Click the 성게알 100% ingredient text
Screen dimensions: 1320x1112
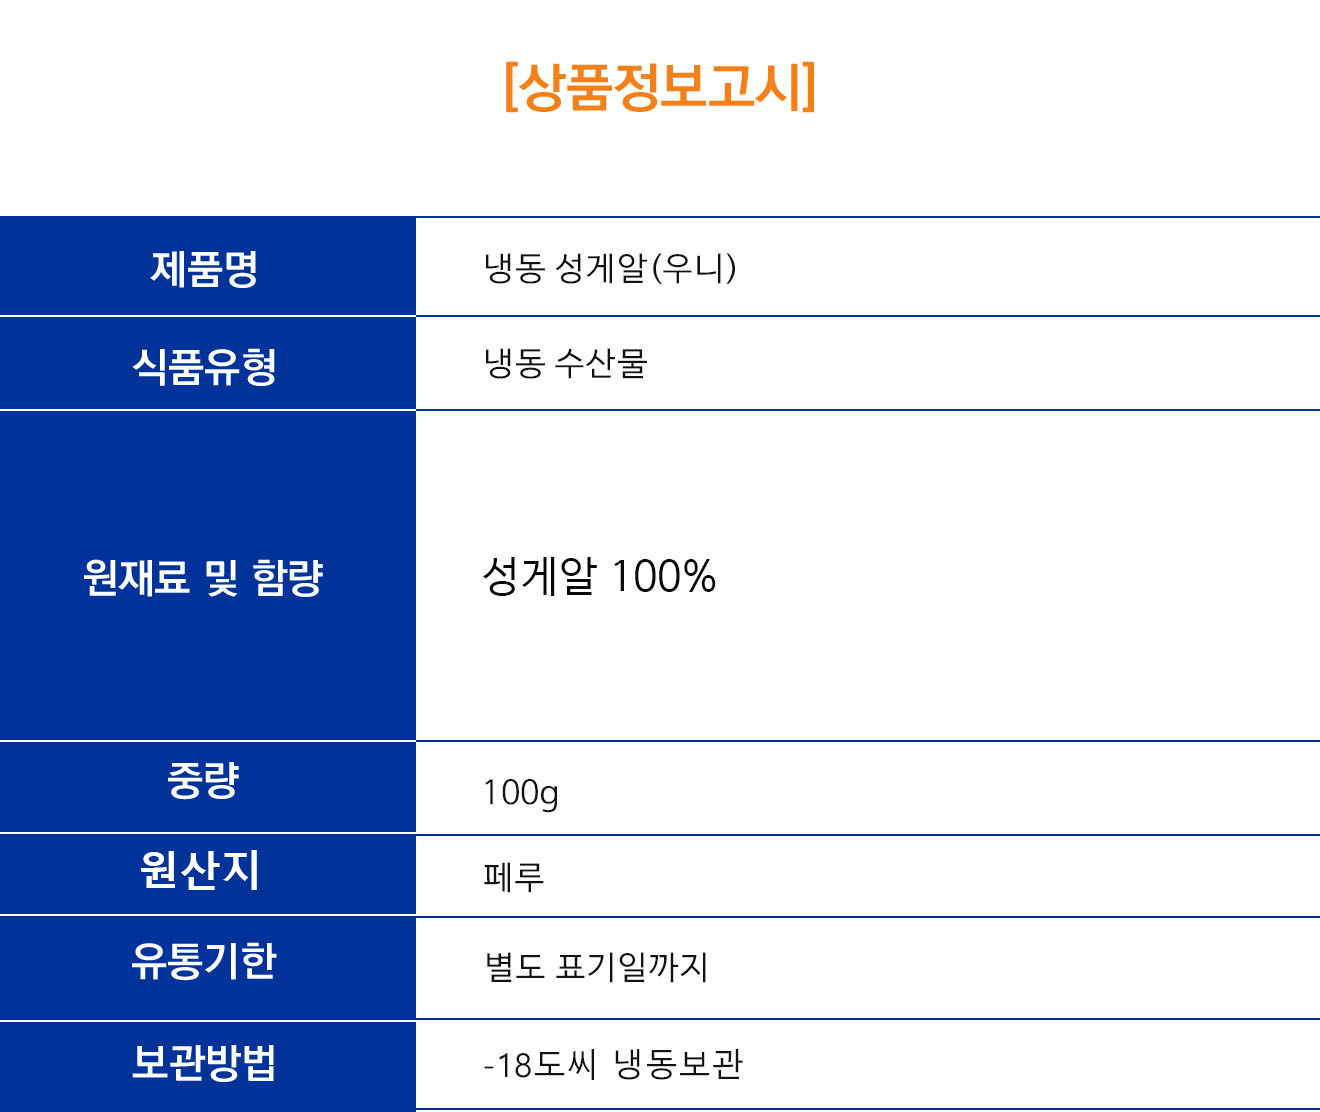coord(599,576)
